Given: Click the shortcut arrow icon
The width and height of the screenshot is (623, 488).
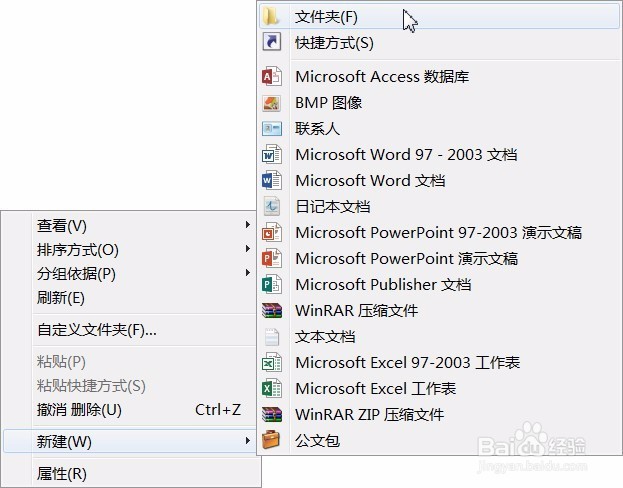Looking at the screenshot, I should [x=272, y=42].
